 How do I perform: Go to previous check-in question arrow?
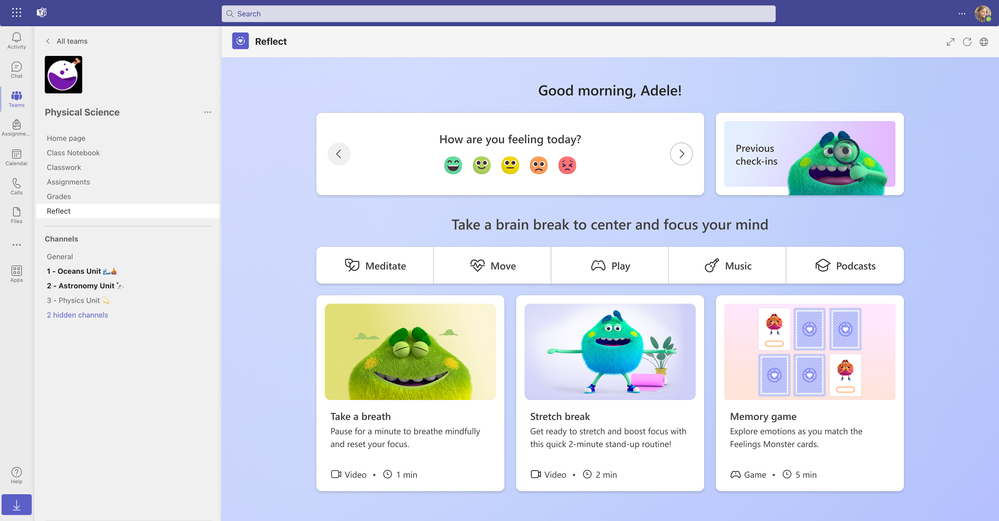click(x=339, y=154)
